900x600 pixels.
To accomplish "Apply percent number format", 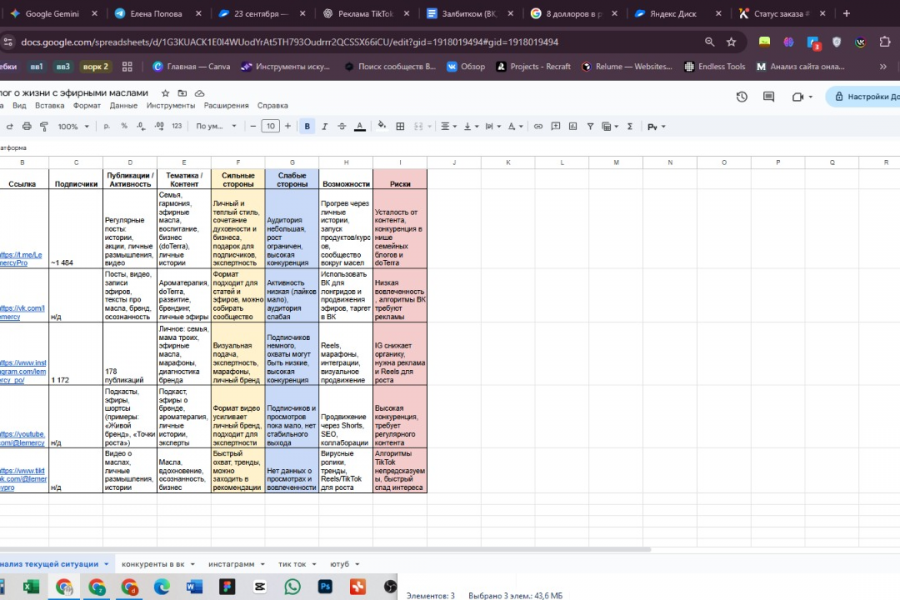I will coord(124,126).
